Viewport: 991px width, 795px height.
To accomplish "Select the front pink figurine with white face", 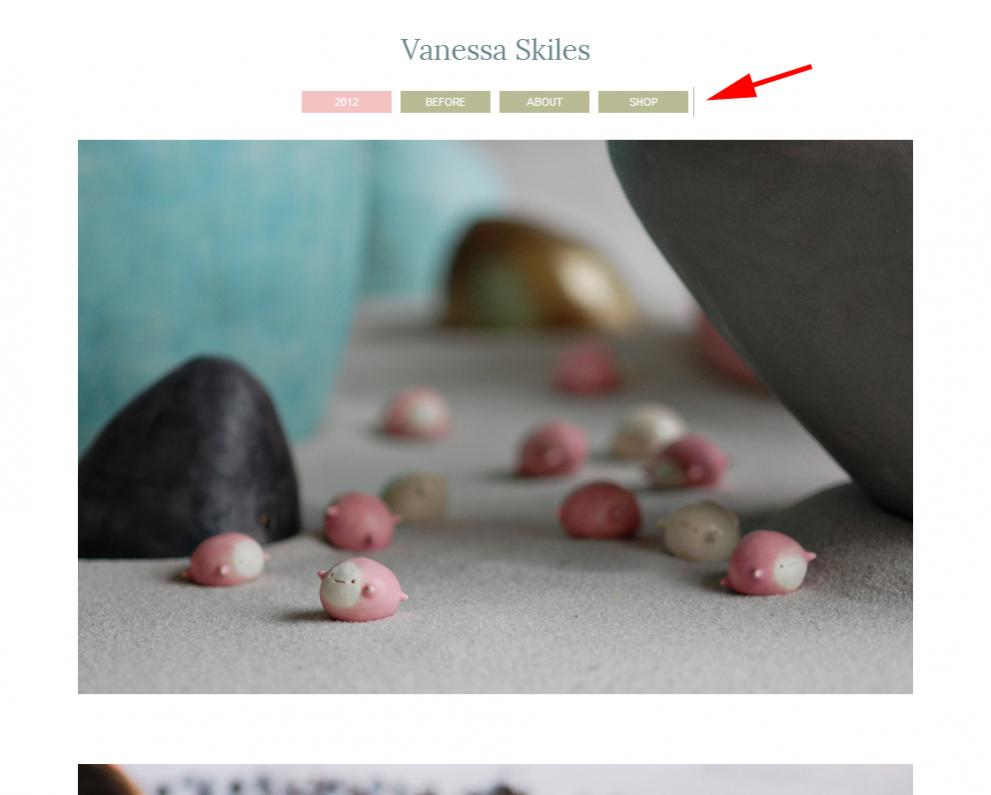I will tap(362, 589).
